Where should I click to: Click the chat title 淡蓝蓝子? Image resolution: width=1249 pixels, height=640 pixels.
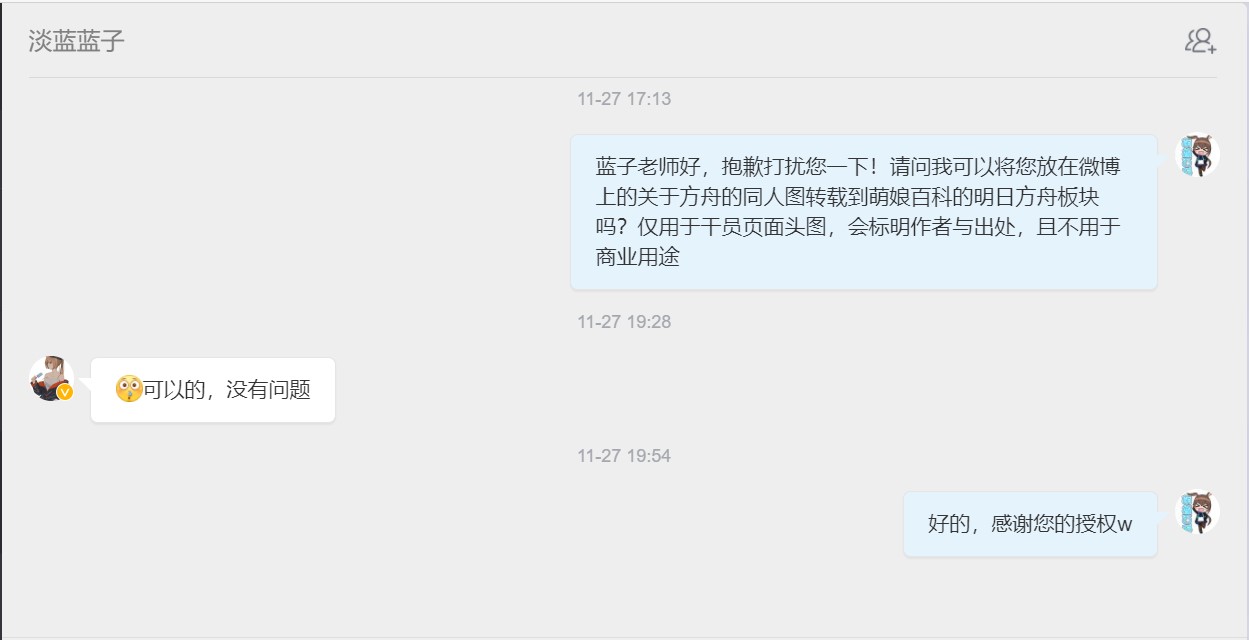pos(77,41)
